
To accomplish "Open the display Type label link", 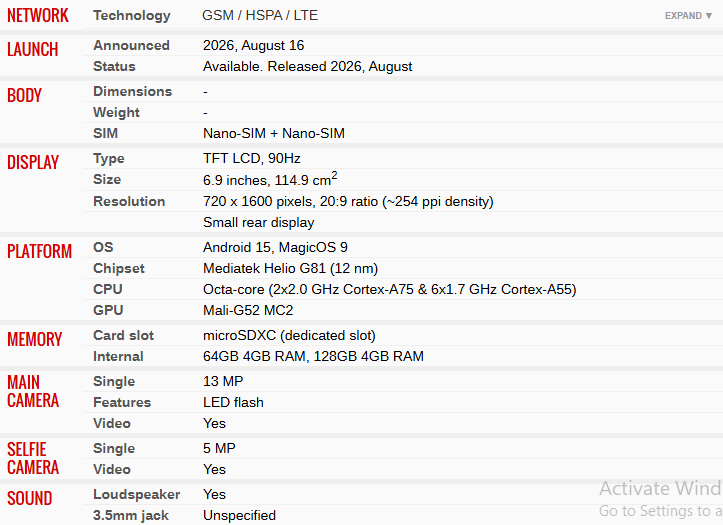I will 109,159.
